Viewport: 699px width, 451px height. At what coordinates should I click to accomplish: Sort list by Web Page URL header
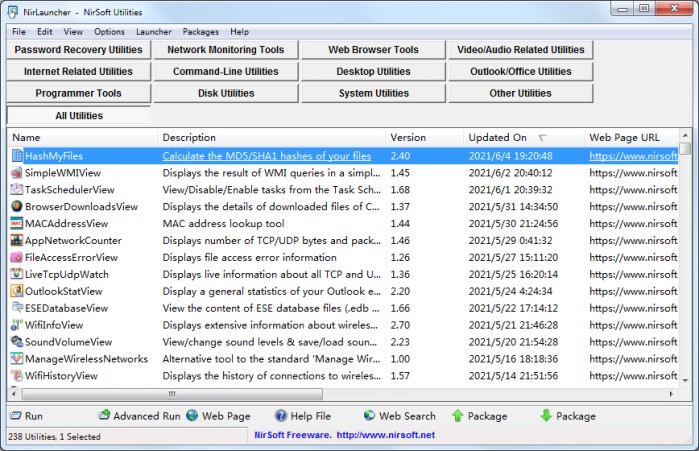click(631, 137)
